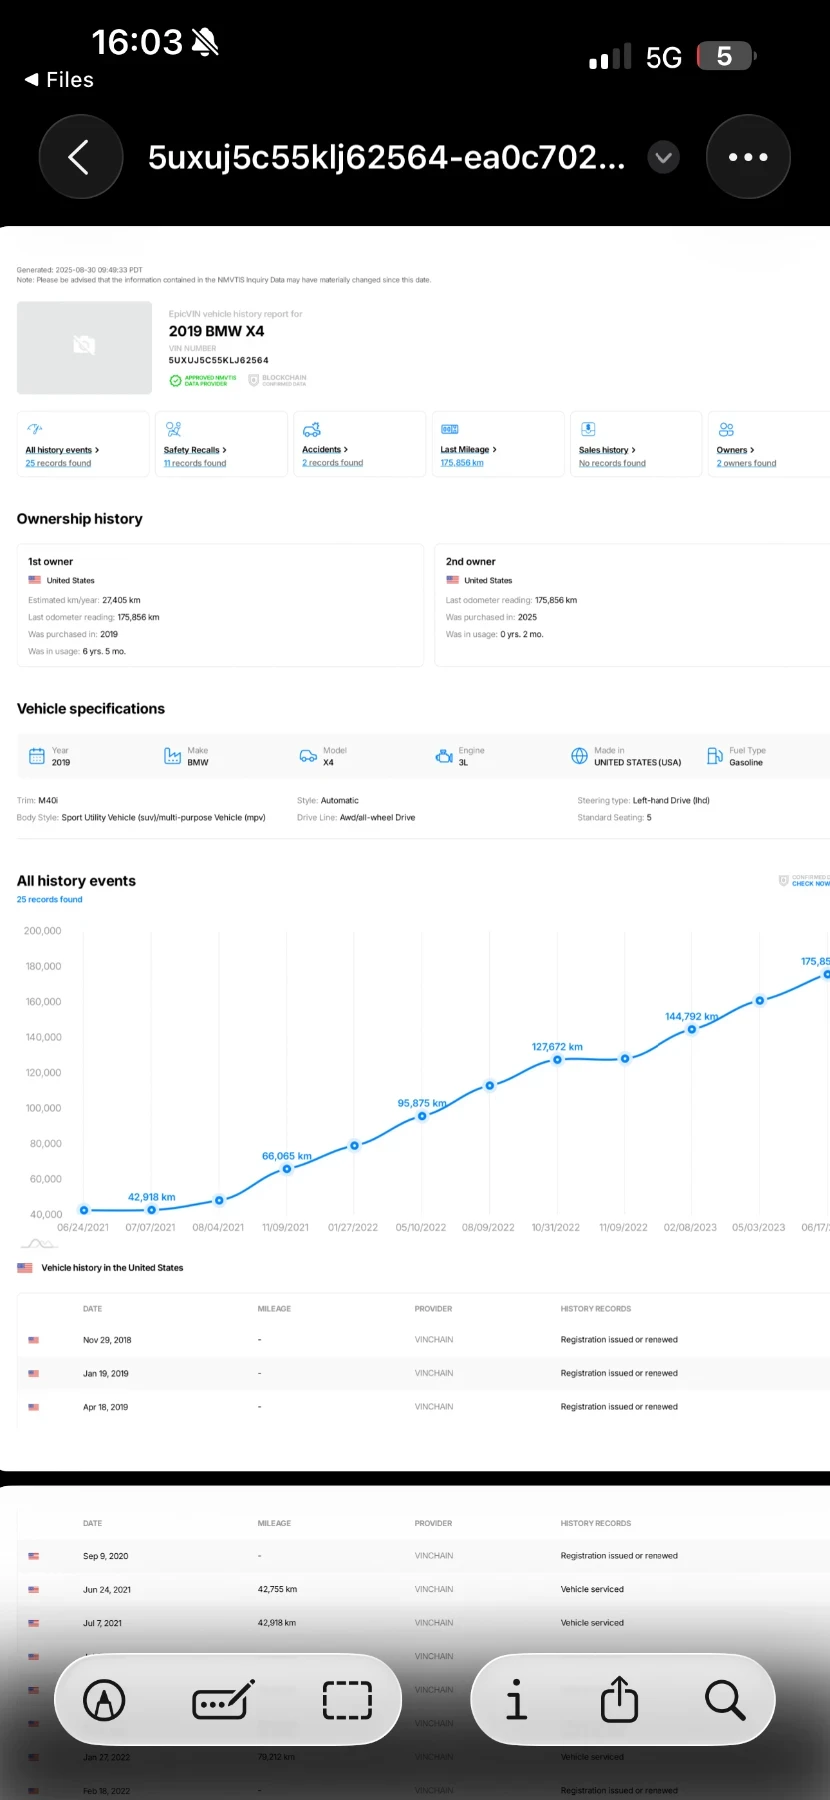The width and height of the screenshot is (830, 1800).
Task: Show document info
Action: [x=516, y=1699]
